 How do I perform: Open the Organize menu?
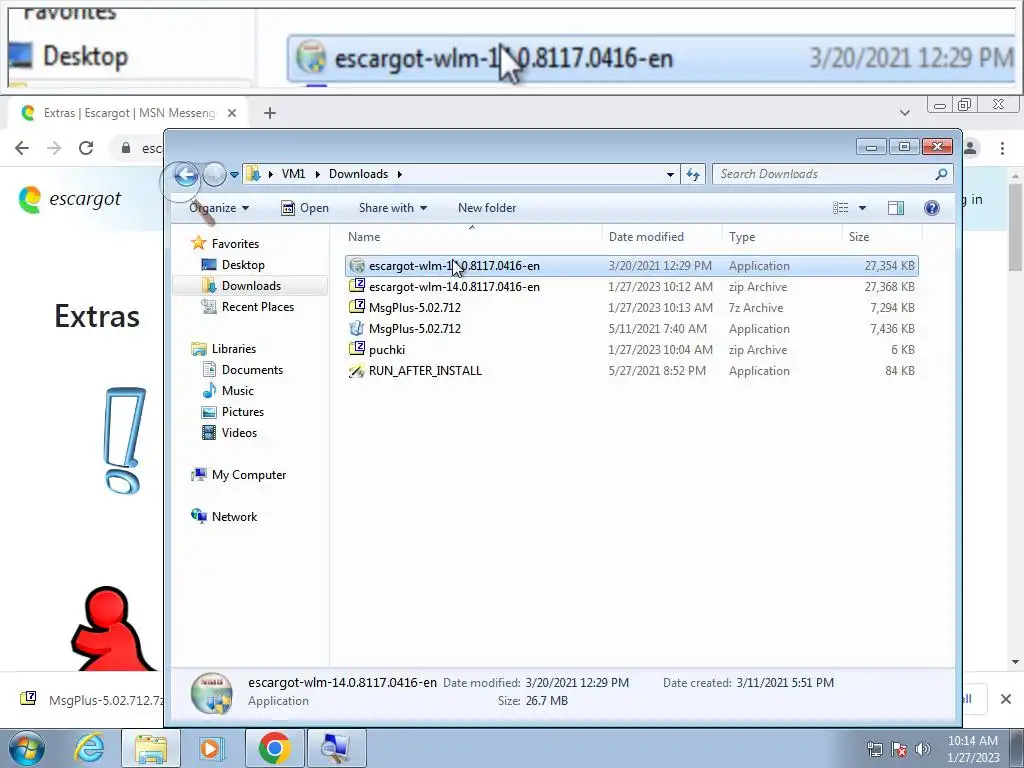pyautogui.click(x=219, y=208)
